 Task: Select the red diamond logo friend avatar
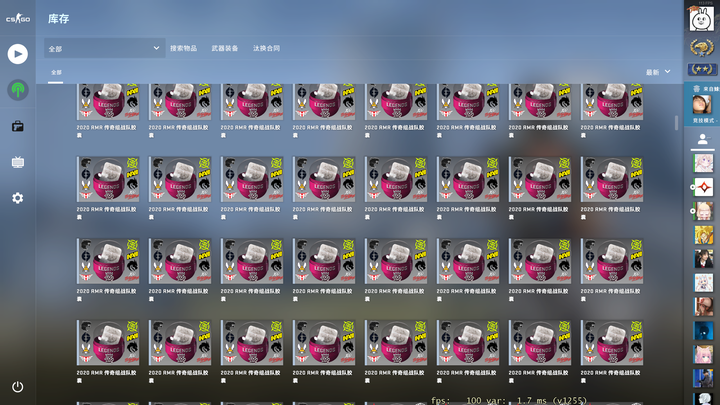pos(703,187)
